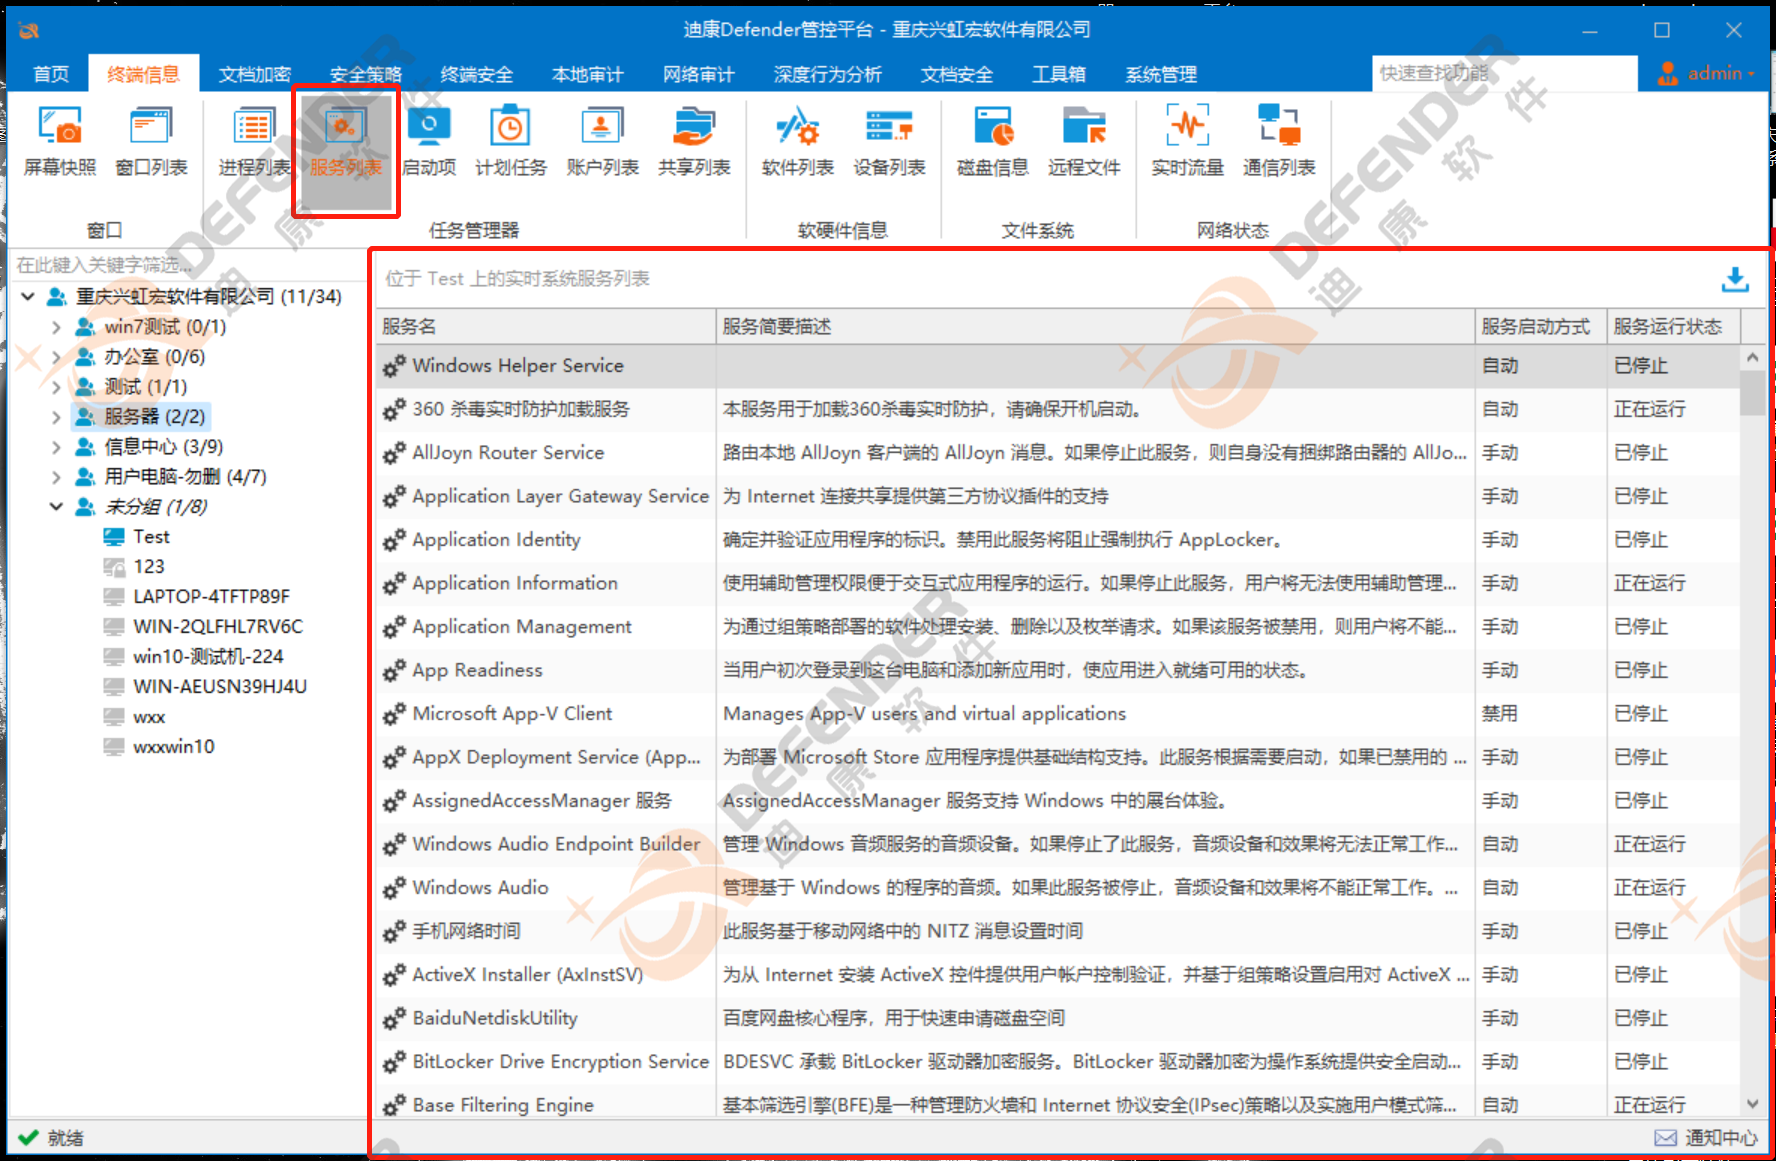Switch to the 深度行为分析 tab
The width and height of the screenshot is (1776, 1161).
pyautogui.click(x=827, y=74)
